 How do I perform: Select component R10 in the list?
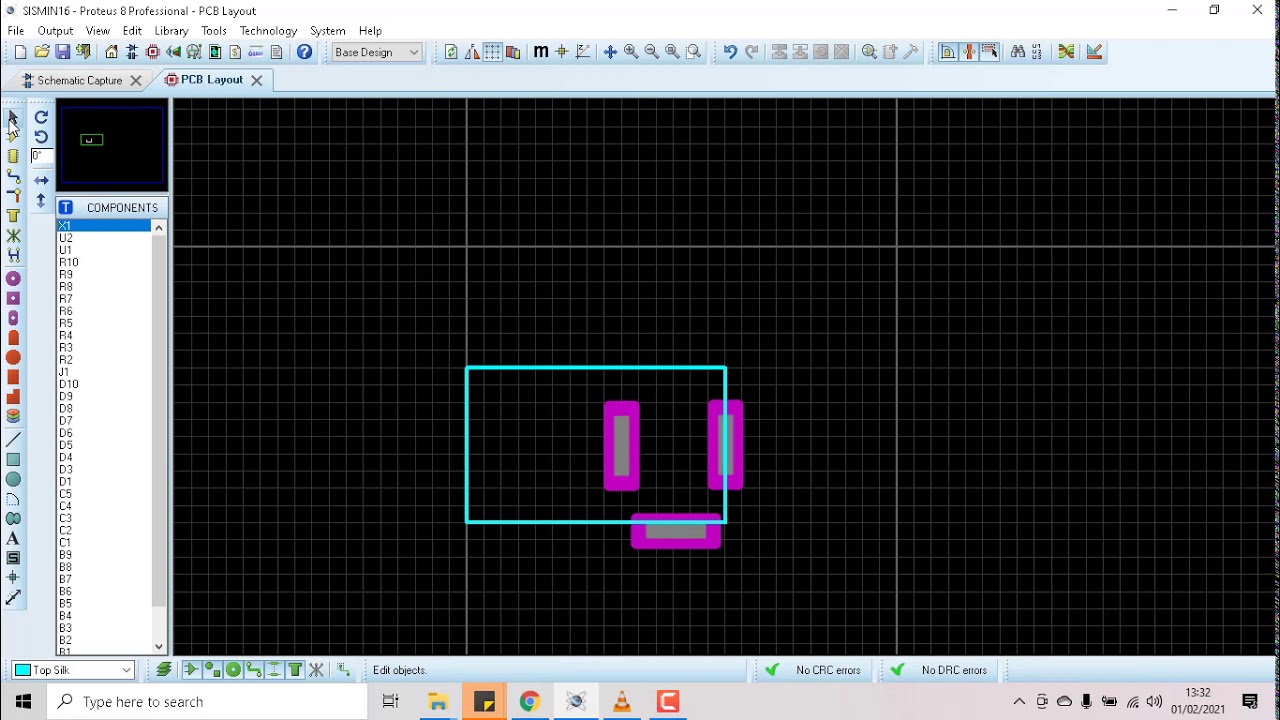point(104,262)
